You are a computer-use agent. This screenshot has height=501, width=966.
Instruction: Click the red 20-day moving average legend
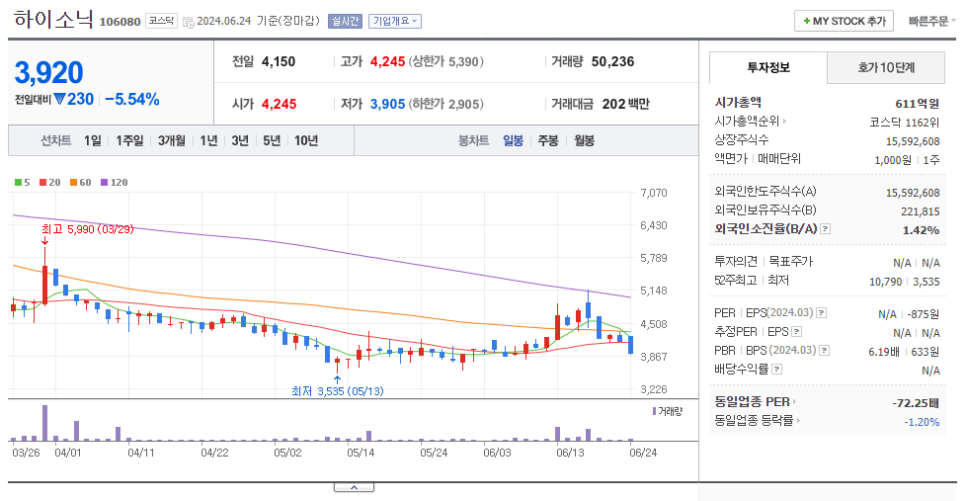[x=50, y=182]
